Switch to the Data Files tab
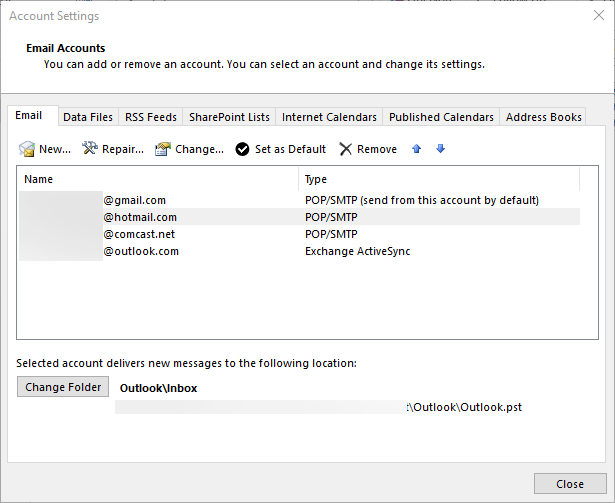This screenshot has width=615, height=503. [88, 117]
